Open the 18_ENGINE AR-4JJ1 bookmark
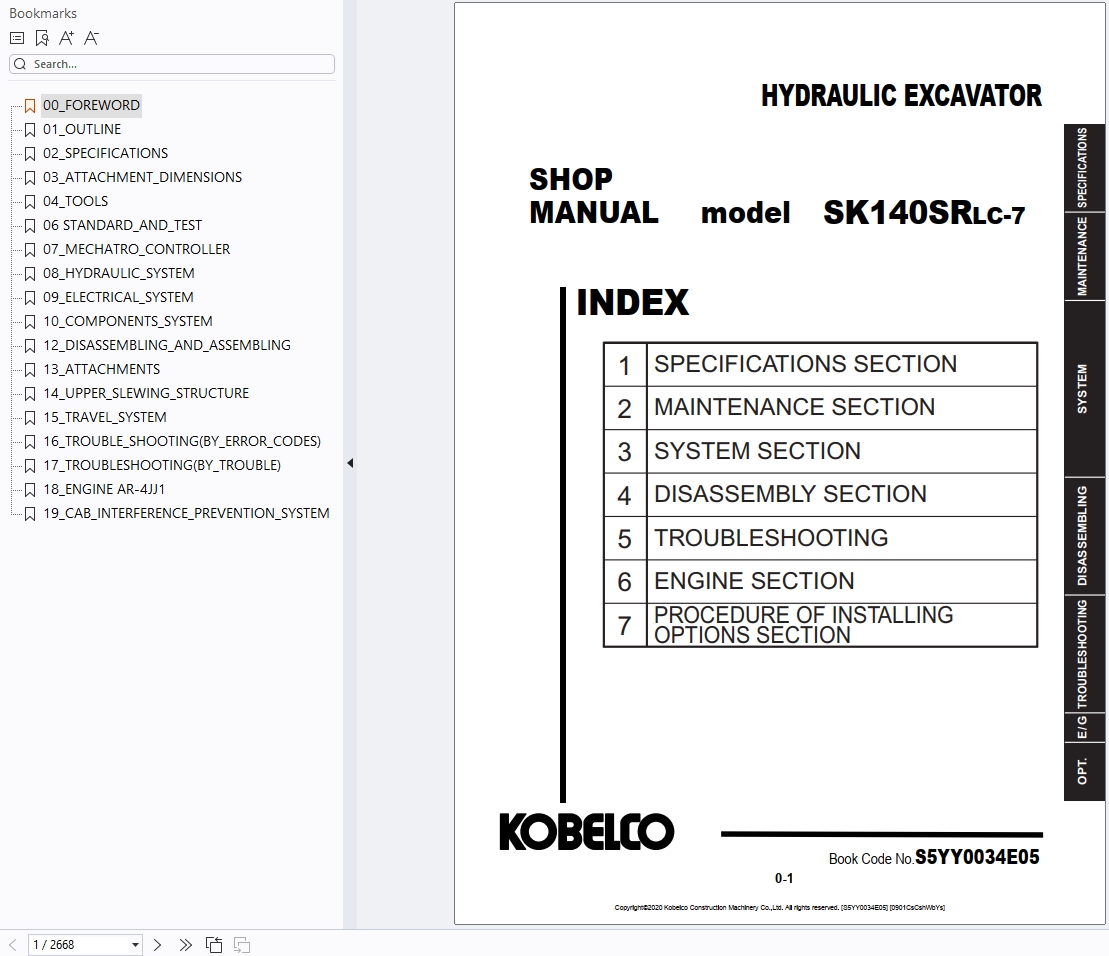This screenshot has width=1109, height=956. pyautogui.click(x=104, y=490)
